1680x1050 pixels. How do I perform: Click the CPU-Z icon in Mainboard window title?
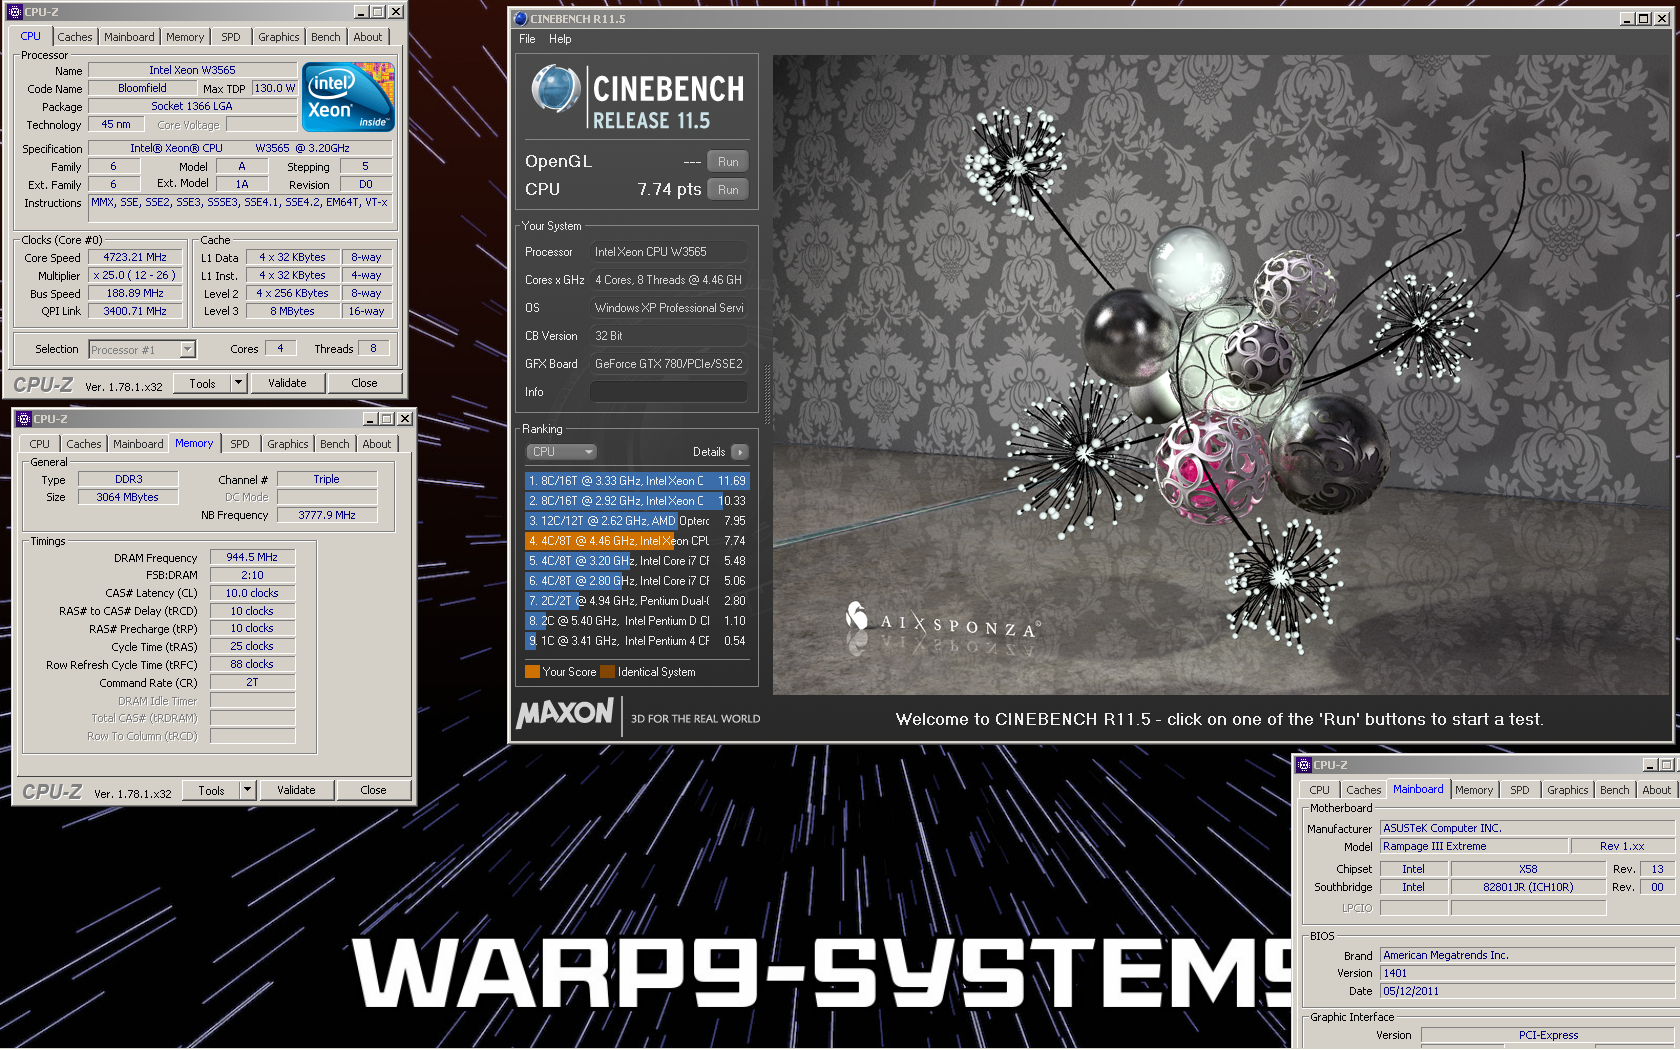click(1304, 765)
